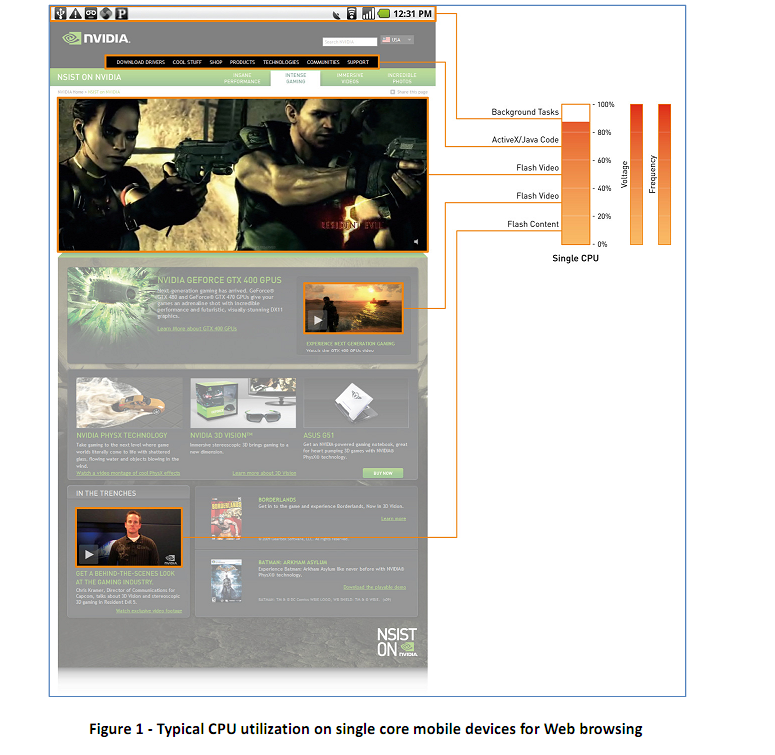This screenshot has height=755, width=775.
Task: Click the ASUS G51 heading
Action: (319, 435)
